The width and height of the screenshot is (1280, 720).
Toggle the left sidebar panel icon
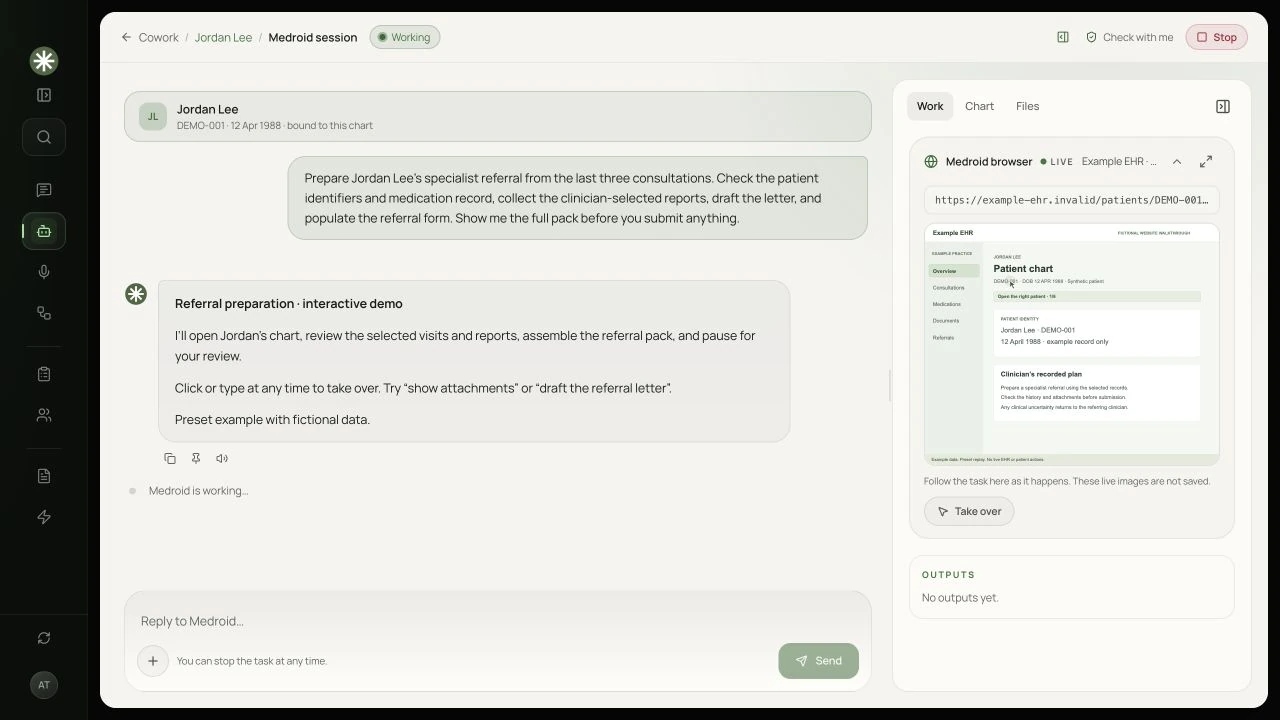click(x=44, y=95)
